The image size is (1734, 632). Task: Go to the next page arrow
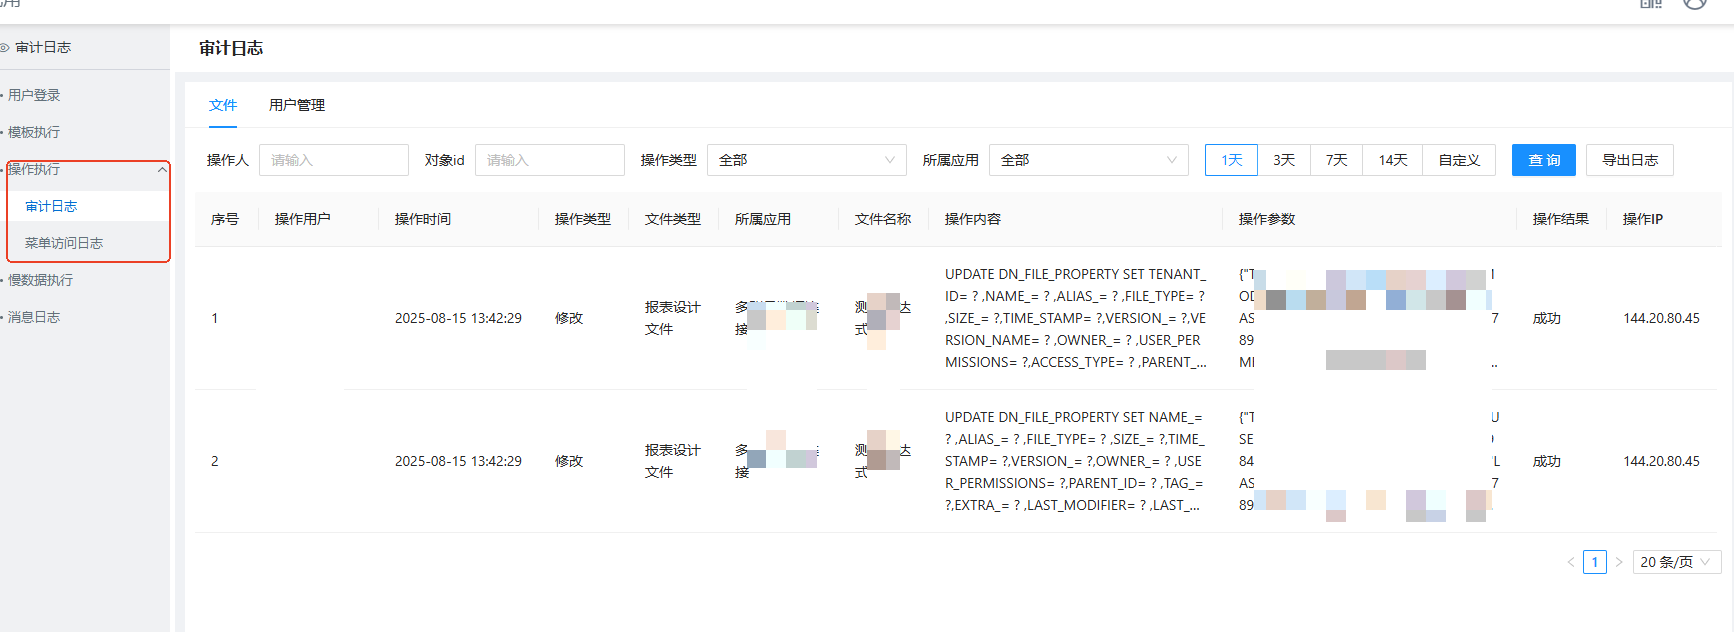1619,562
